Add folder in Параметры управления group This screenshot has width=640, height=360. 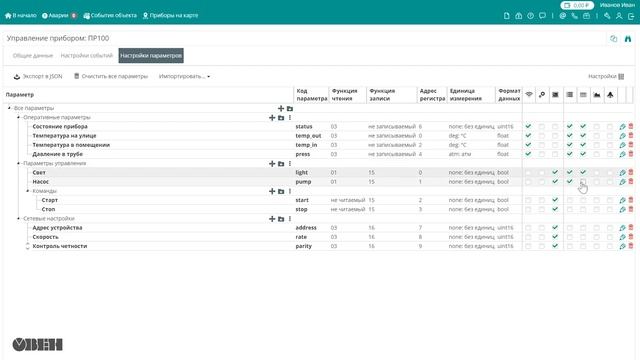(x=281, y=164)
